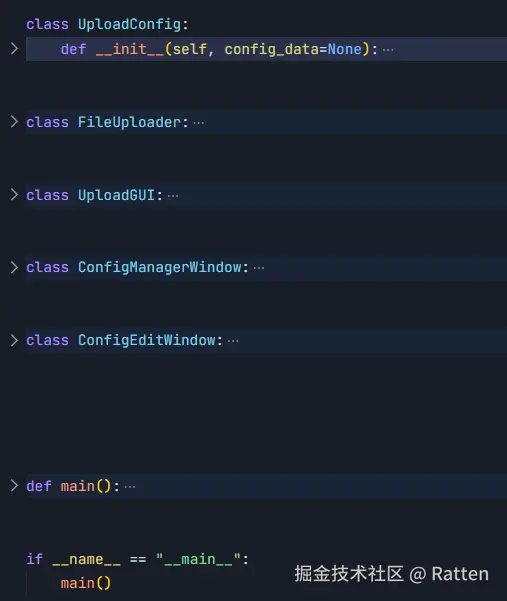Click the __name__ variable
The width and height of the screenshot is (507, 601).
point(87,560)
